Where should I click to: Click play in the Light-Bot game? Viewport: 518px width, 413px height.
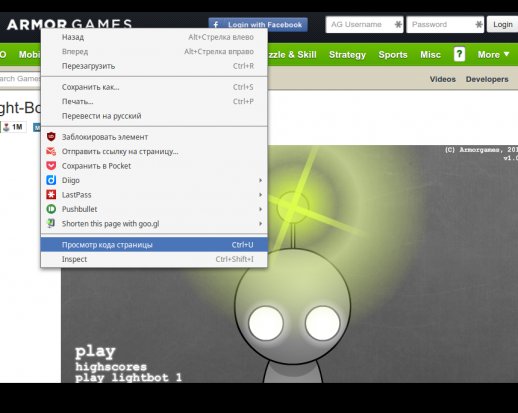95,352
